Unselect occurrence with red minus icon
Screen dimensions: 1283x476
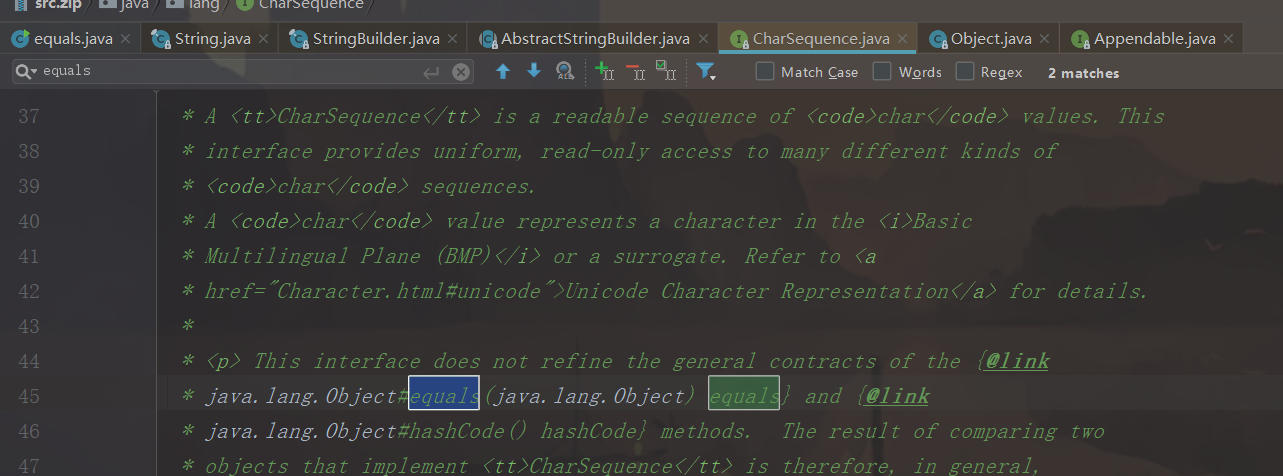click(635, 71)
